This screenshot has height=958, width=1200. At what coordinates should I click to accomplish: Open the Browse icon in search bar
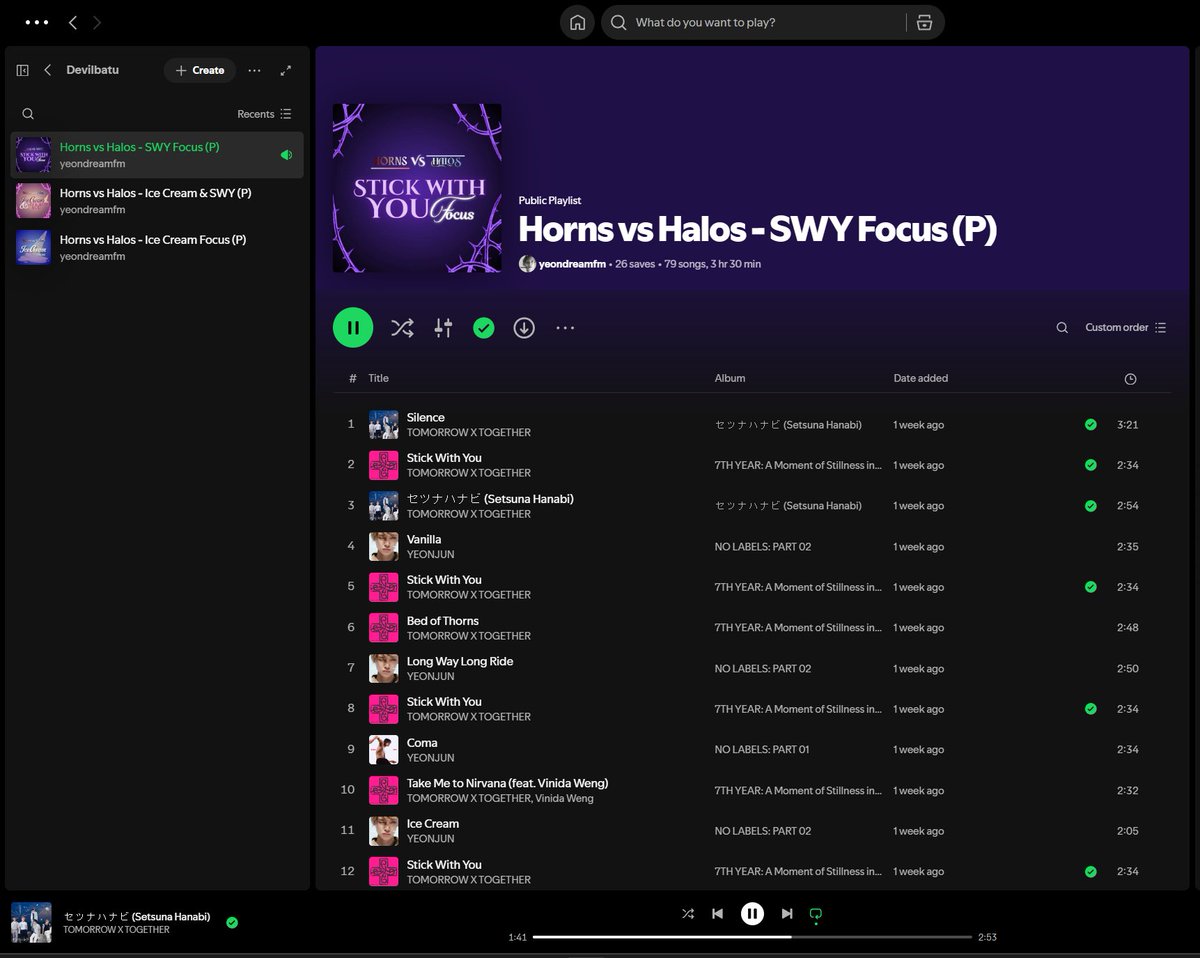924,22
